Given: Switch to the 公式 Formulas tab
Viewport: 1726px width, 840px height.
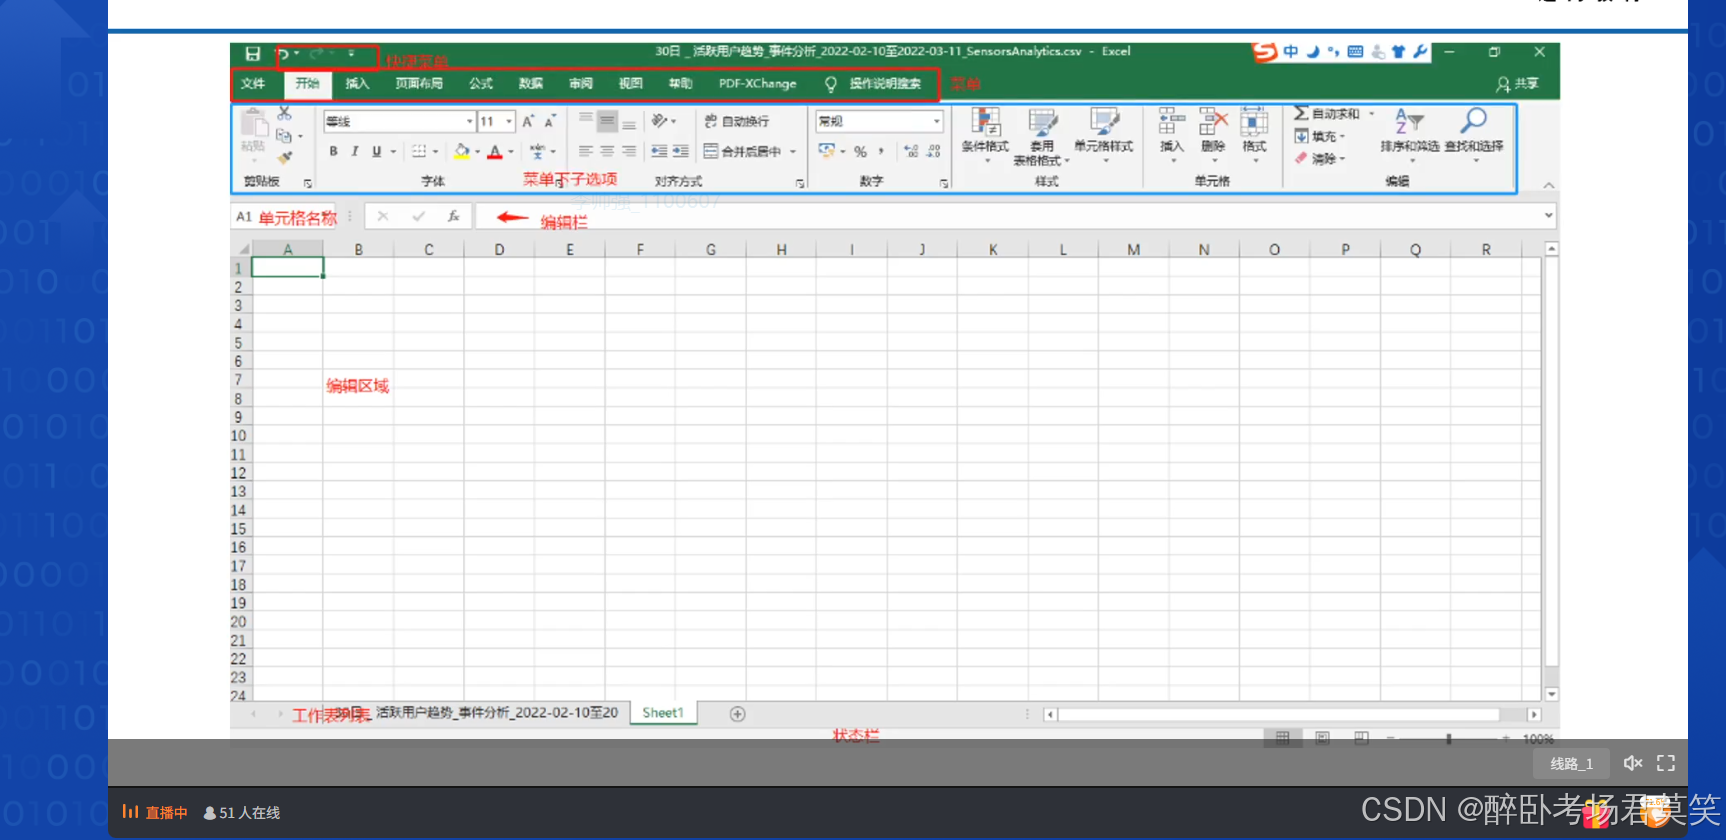Looking at the screenshot, I should (x=481, y=83).
